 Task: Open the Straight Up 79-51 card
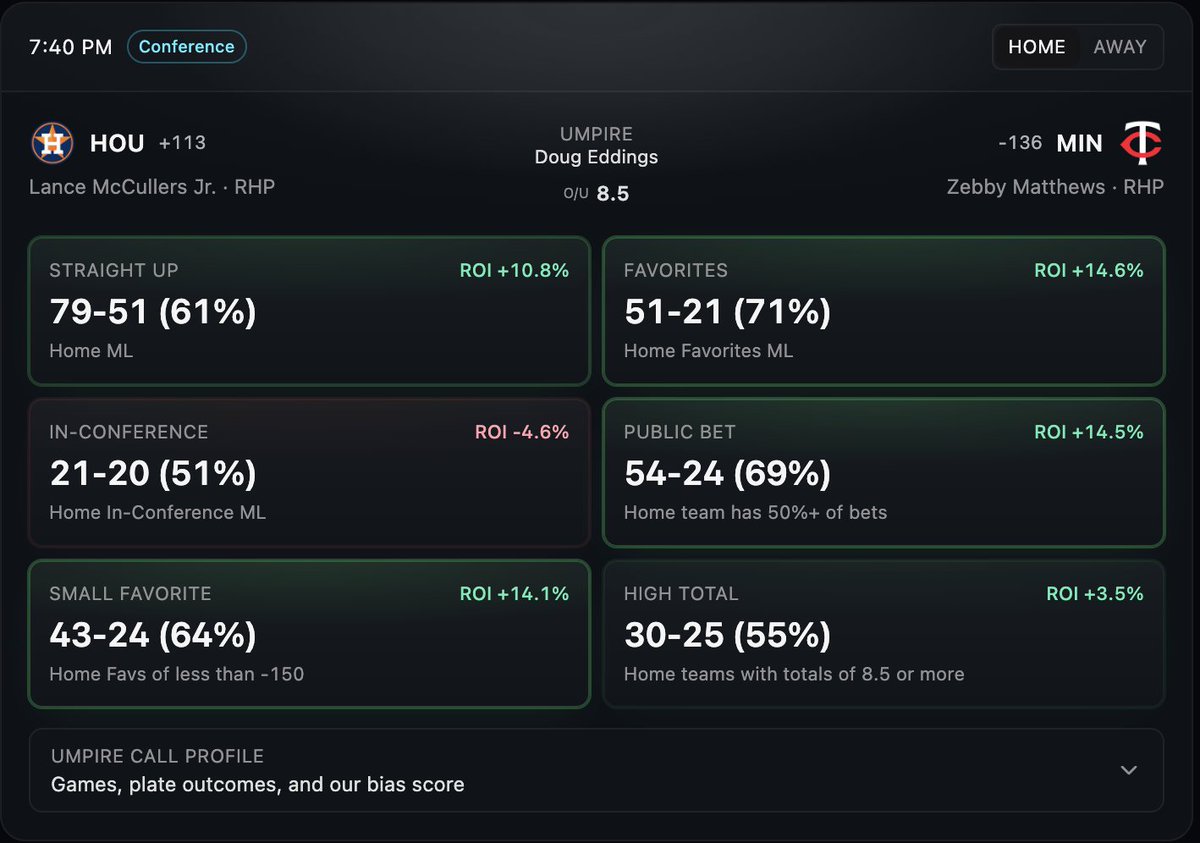click(309, 311)
